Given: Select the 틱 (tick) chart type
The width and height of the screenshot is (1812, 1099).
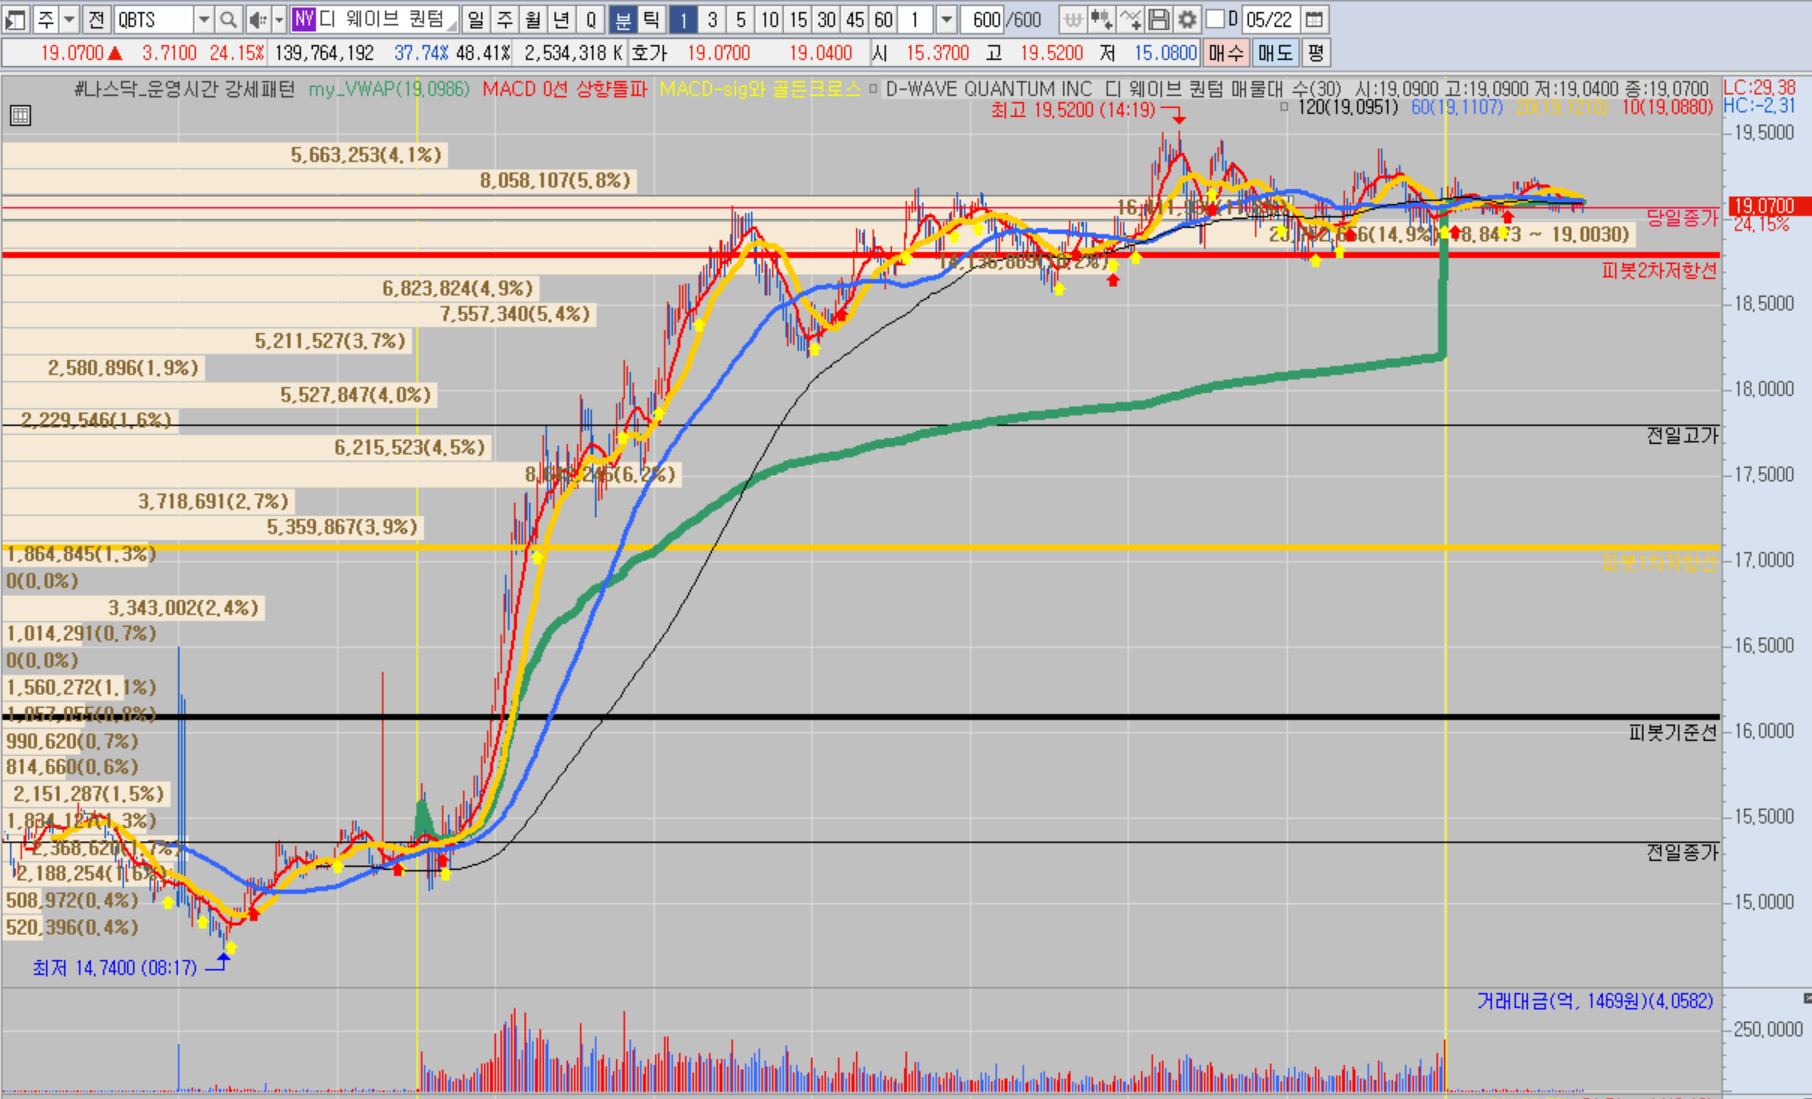Looking at the screenshot, I should tap(651, 19).
